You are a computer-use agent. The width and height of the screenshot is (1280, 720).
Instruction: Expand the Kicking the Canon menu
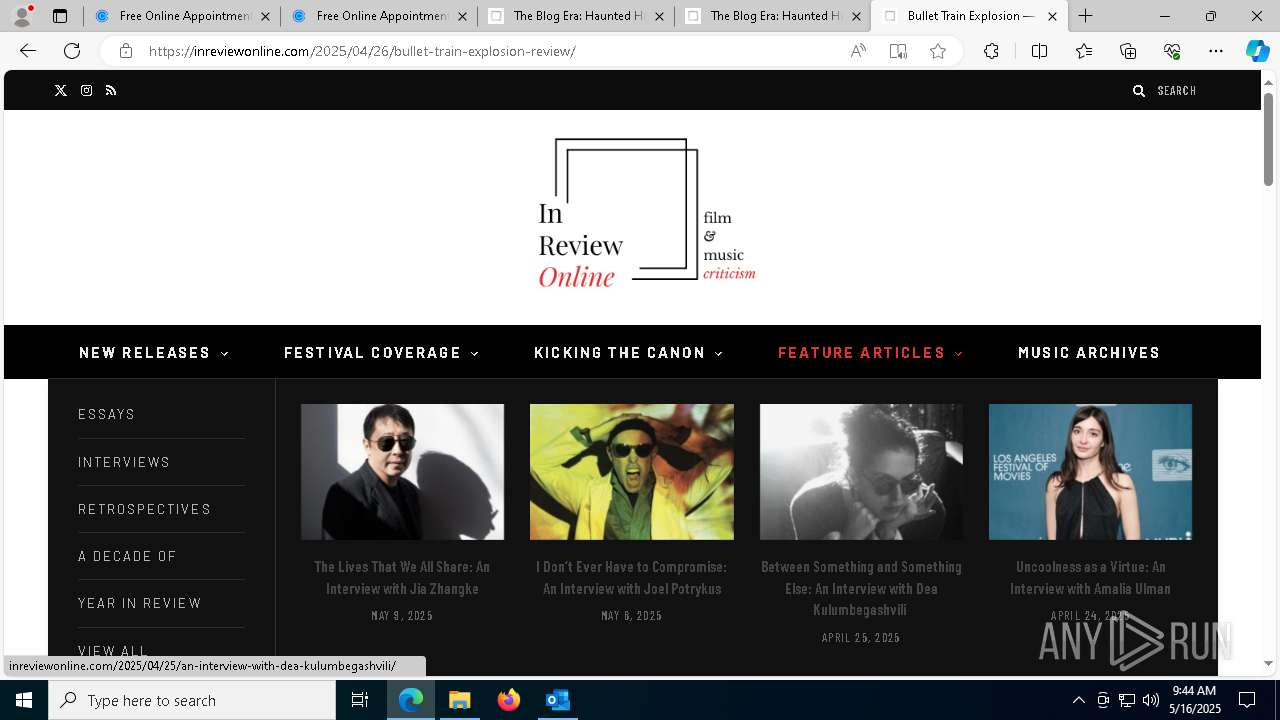tap(629, 353)
